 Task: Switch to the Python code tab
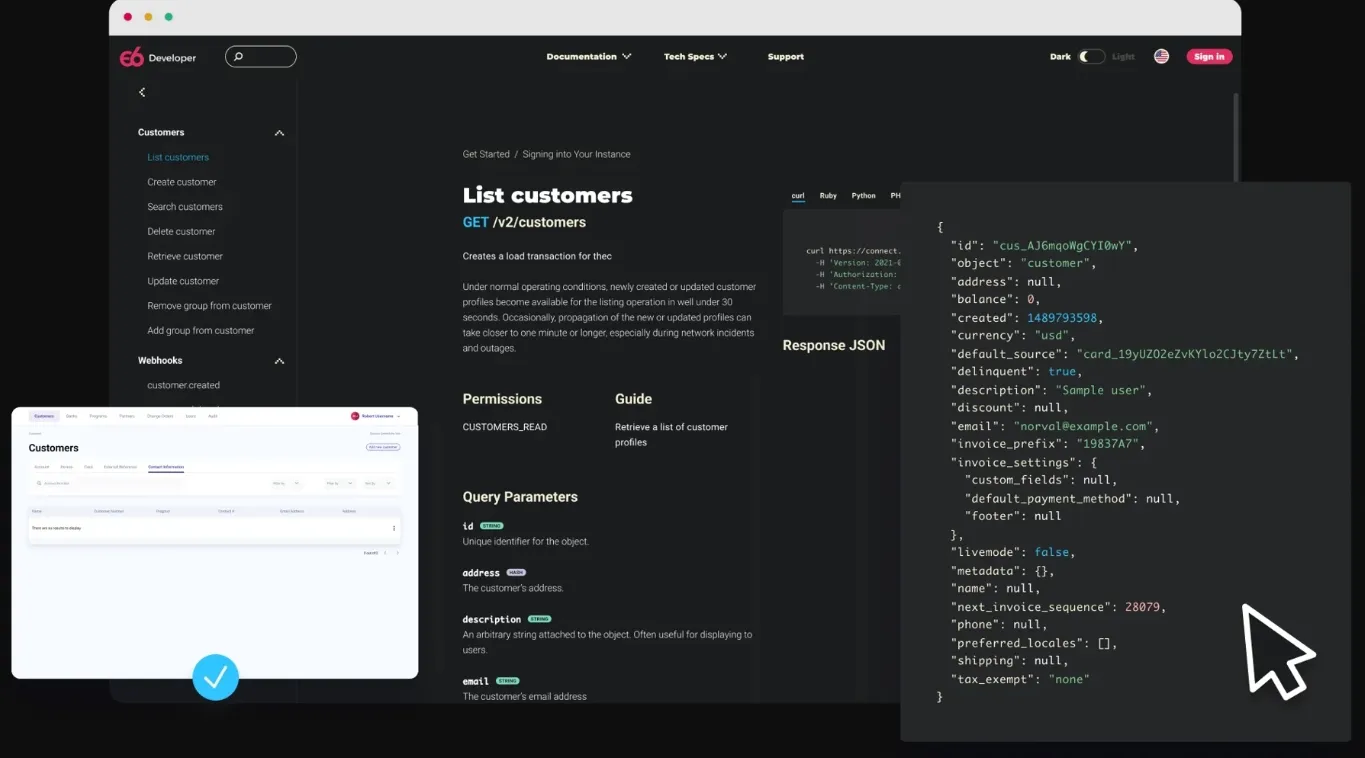(863, 196)
